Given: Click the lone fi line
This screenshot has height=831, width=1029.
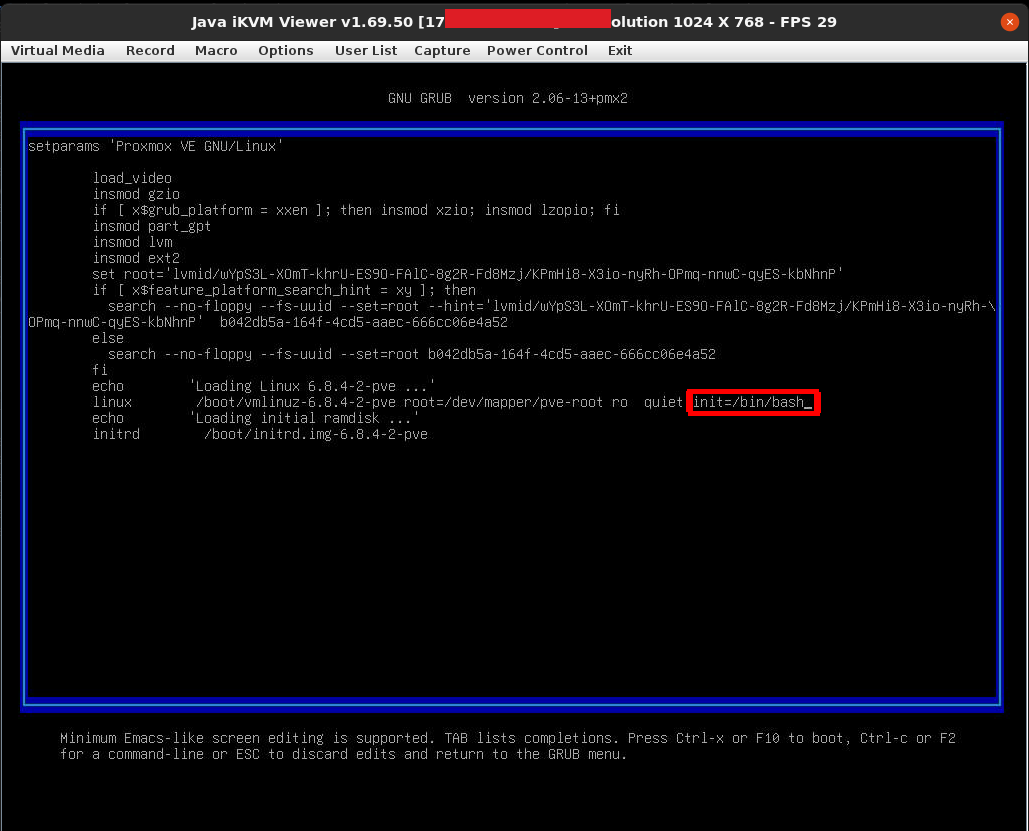Looking at the screenshot, I should 100,370.
